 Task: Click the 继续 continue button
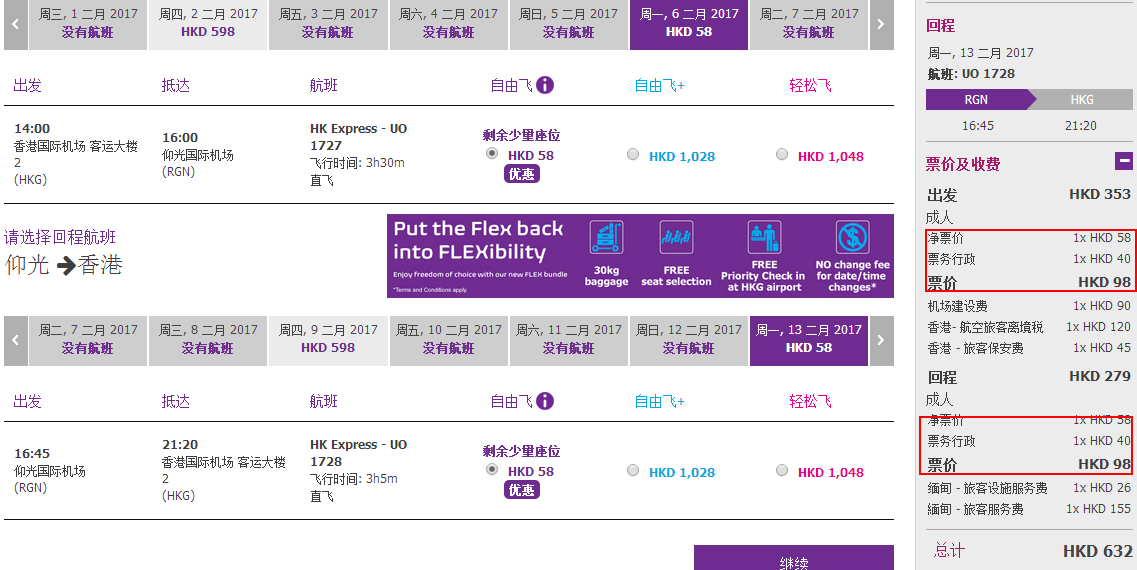tap(794, 558)
